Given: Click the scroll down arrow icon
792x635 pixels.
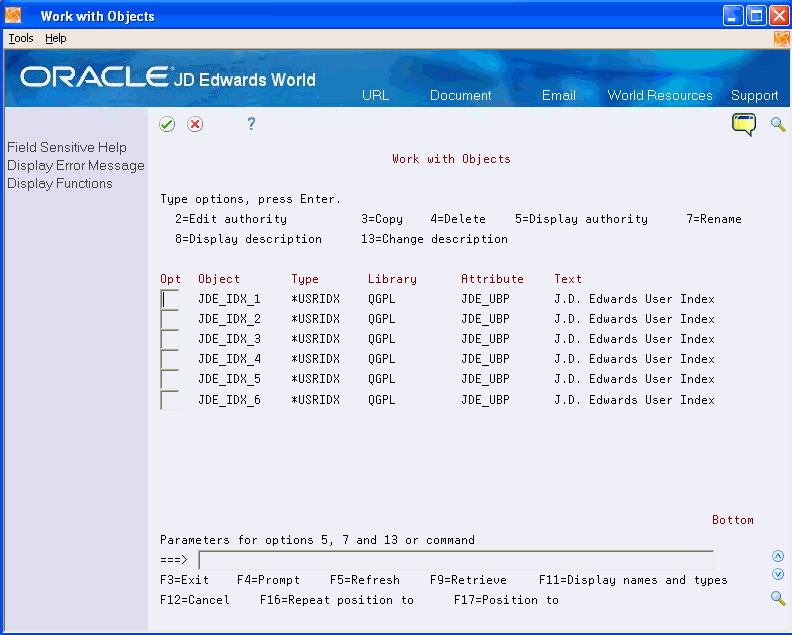Looking at the screenshot, I should [778, 574].
